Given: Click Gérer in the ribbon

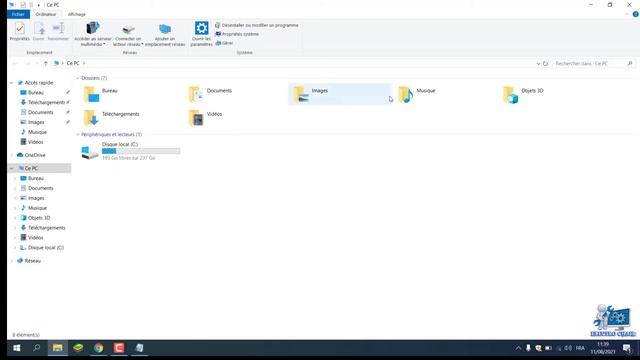Looking at the screenshot, I should click(x=224, y=43).
